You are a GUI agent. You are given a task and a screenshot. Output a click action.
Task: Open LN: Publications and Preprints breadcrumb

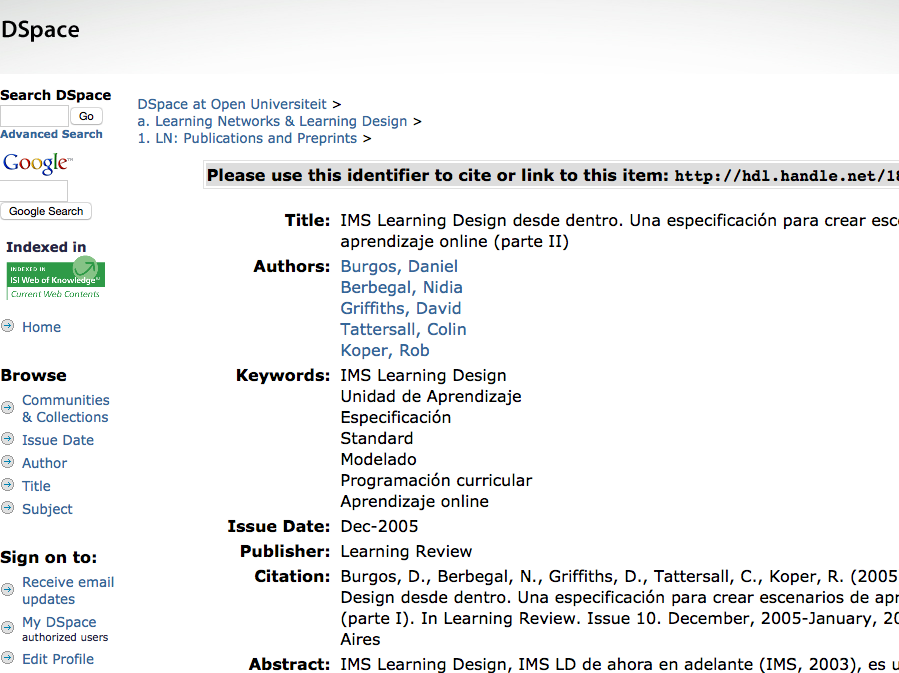point(247,138)
